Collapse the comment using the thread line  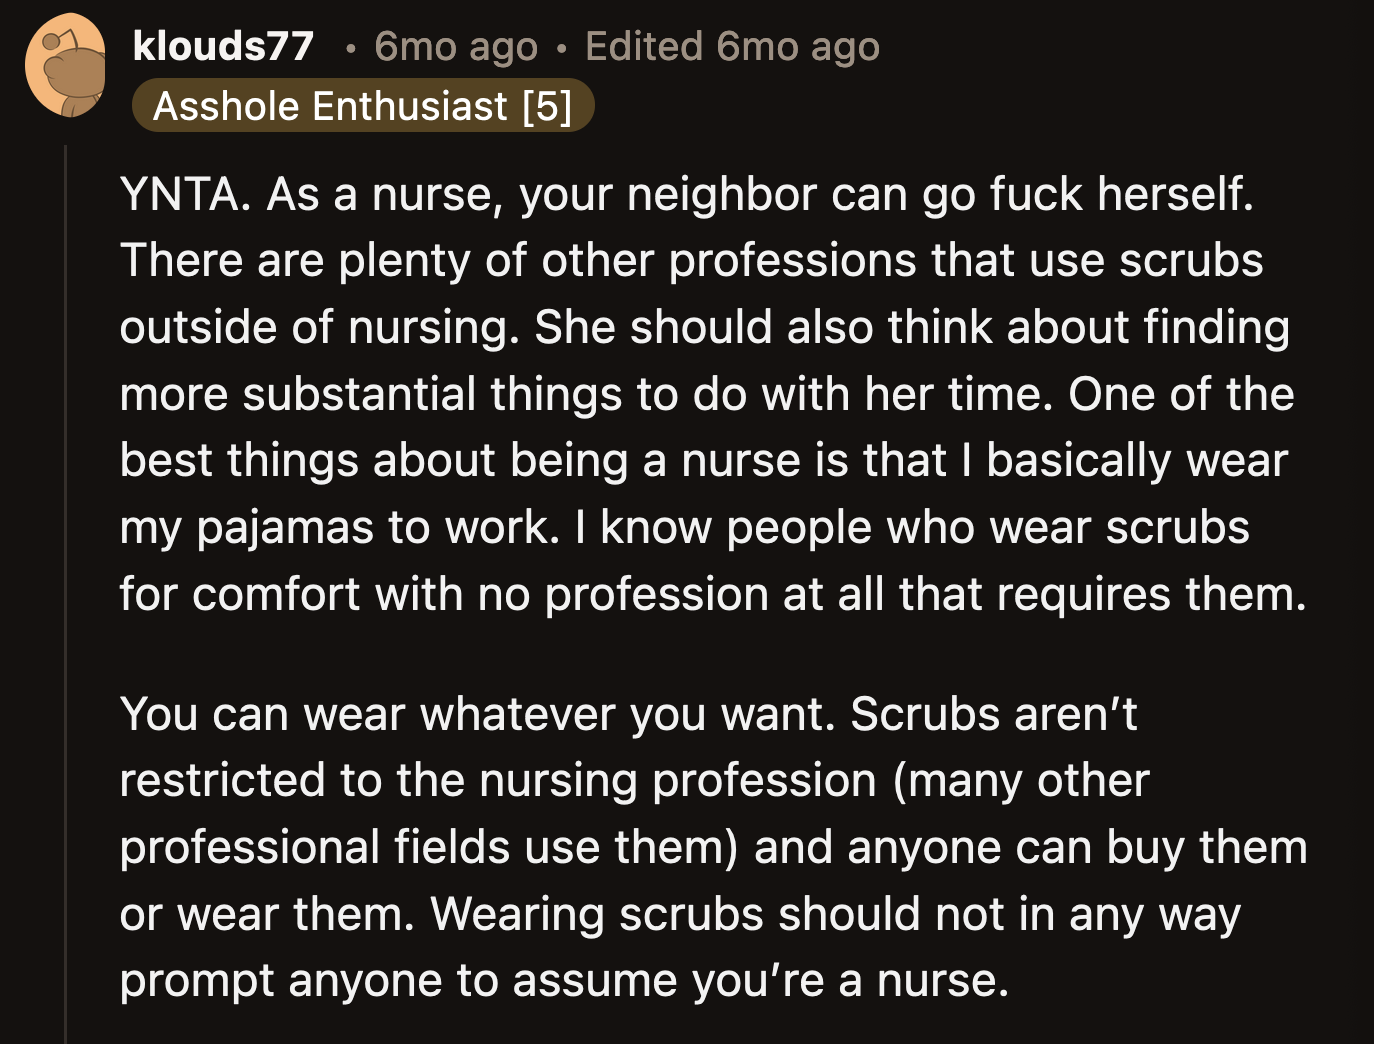[66, 600]
